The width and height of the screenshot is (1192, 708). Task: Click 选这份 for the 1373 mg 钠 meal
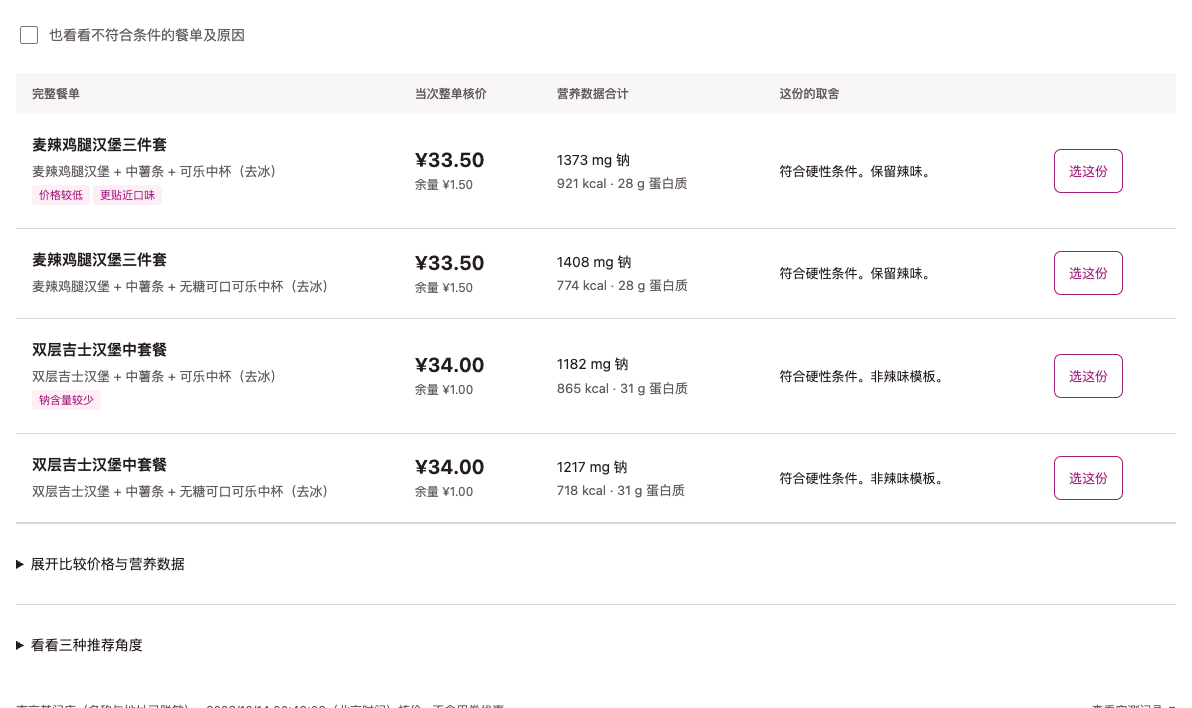tap(1088, 171)
